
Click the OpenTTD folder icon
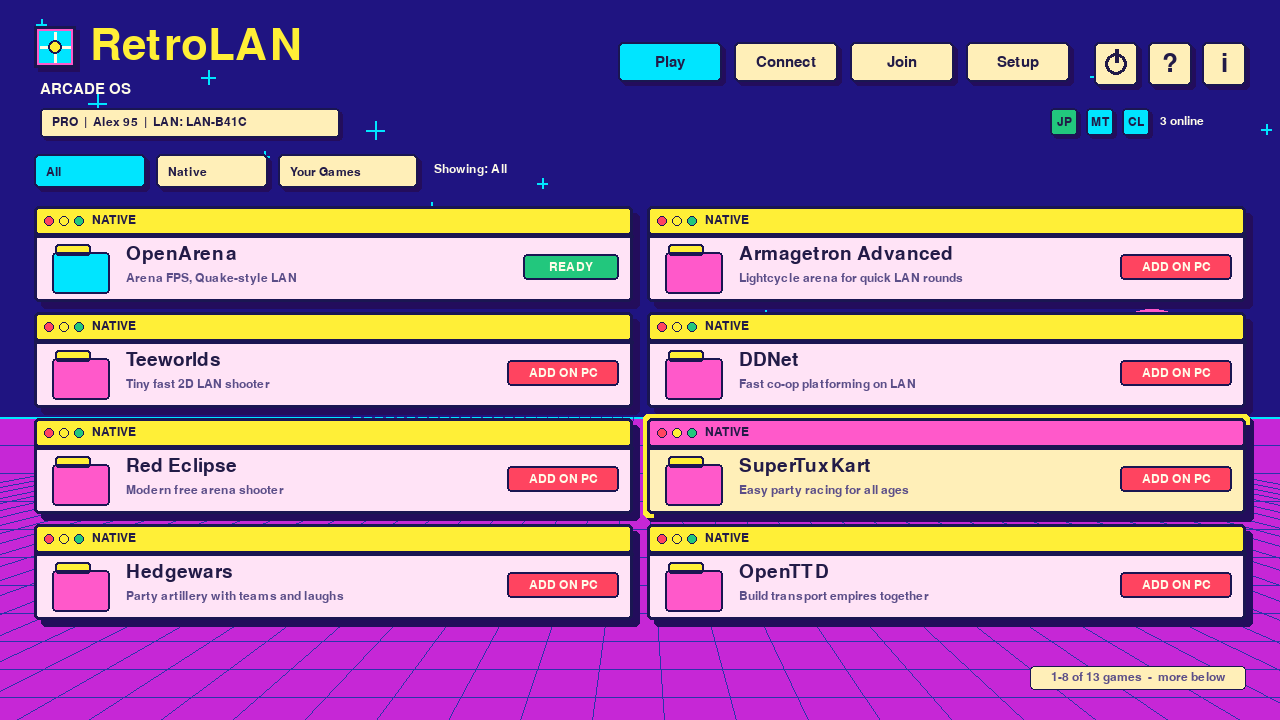(x=694, y=587)
